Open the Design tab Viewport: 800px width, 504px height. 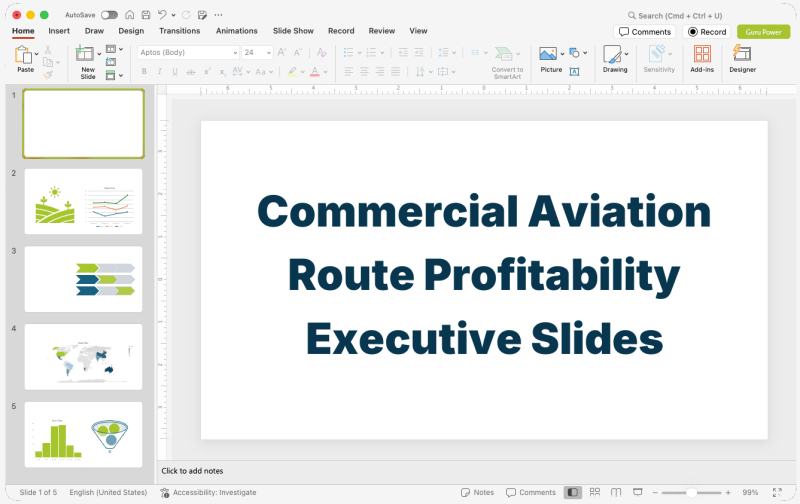tap(131, 31)
